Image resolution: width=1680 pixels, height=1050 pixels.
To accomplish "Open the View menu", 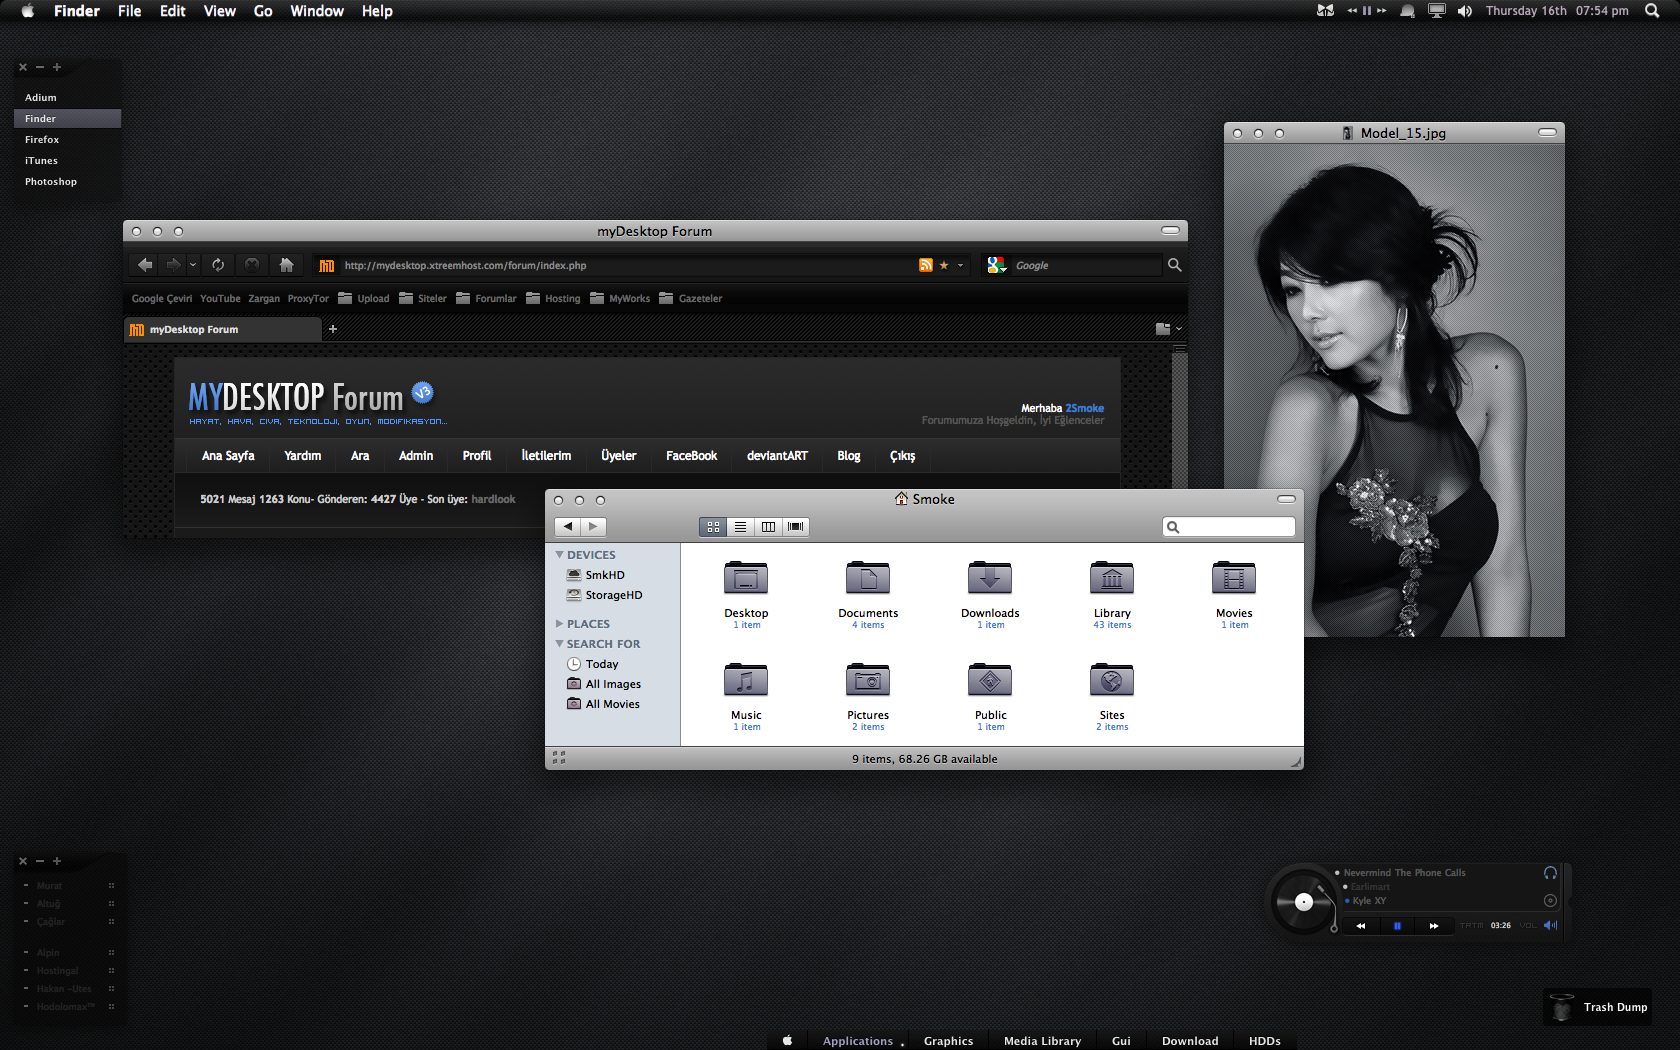I will (x=219, y=11).
